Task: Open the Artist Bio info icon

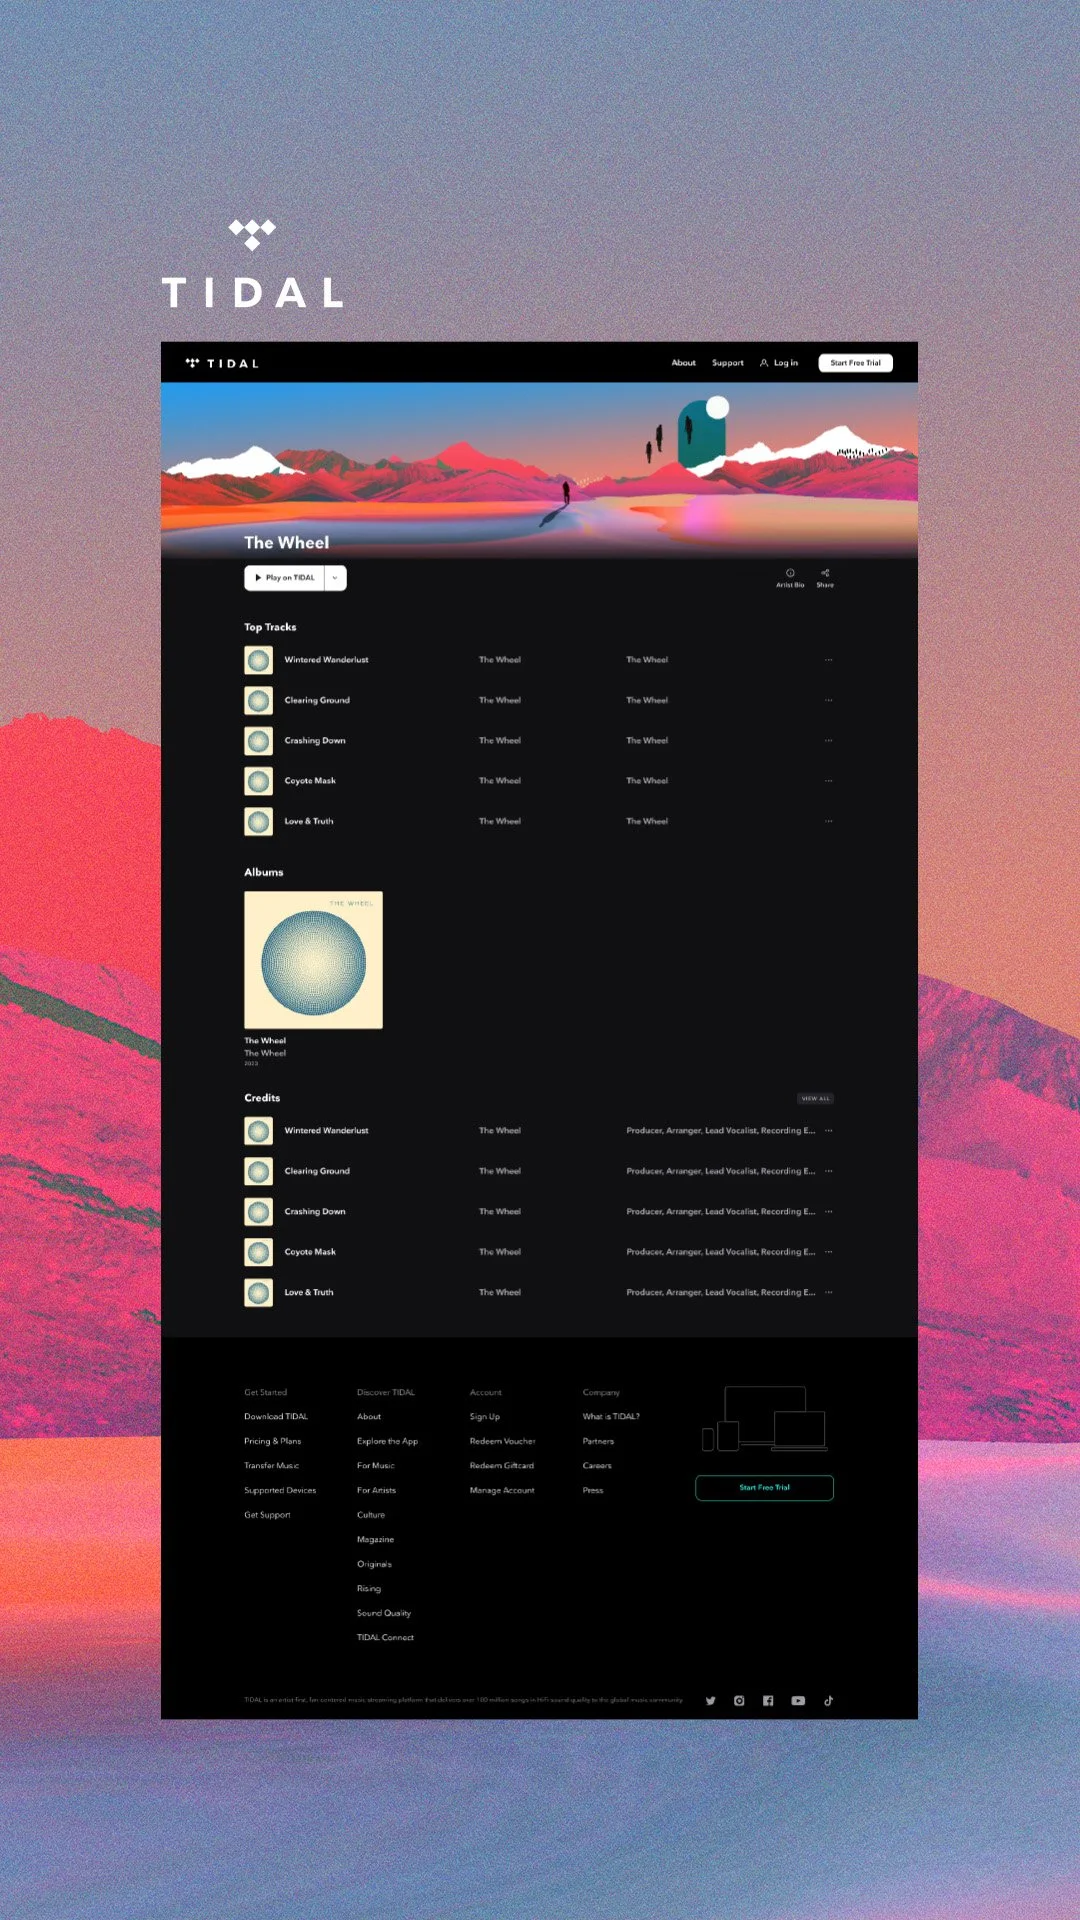Action: pyautogui.click(x=790, y=573)
